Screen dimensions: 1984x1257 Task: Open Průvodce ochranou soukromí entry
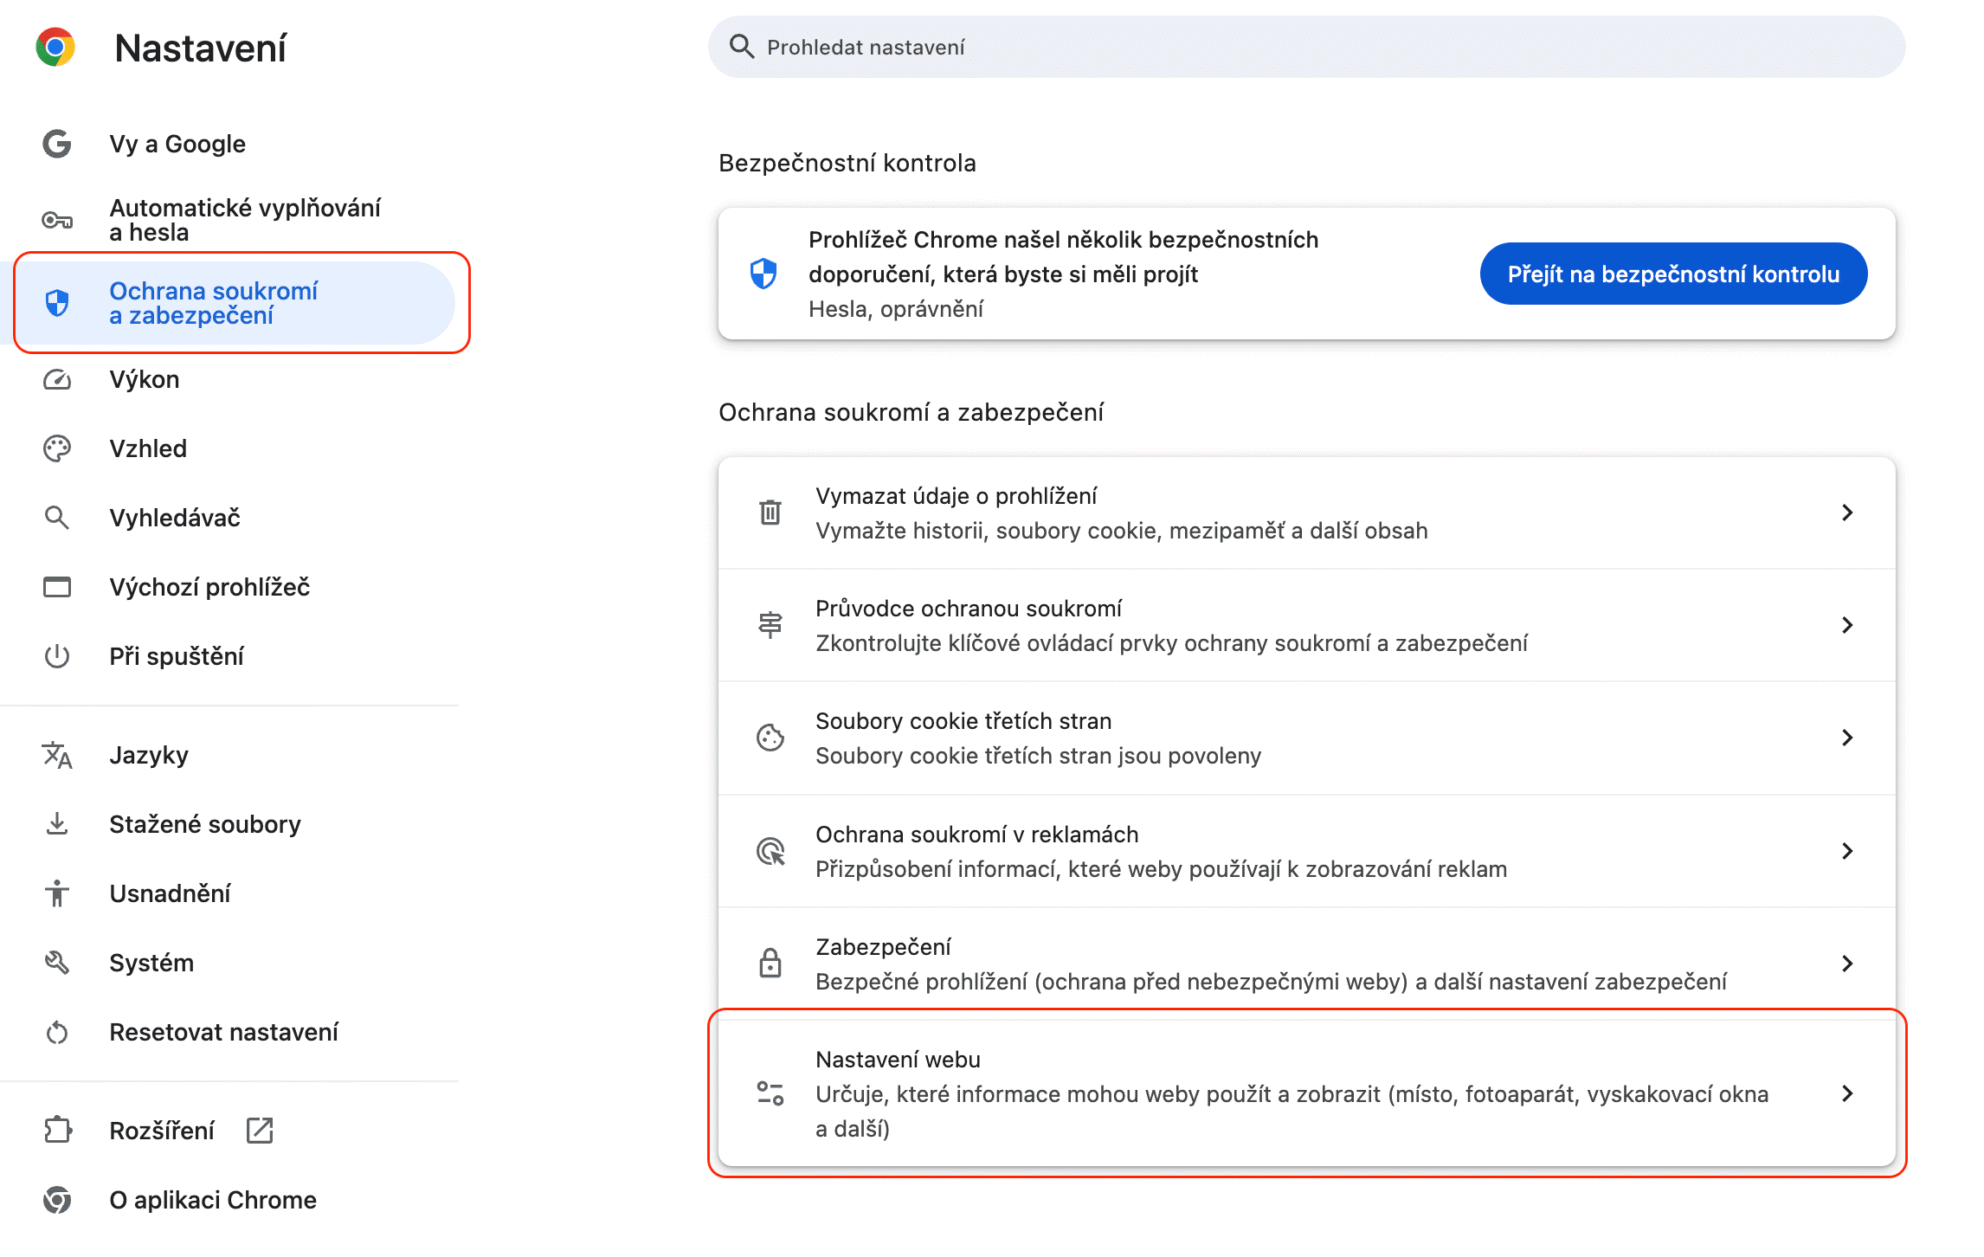click(1170, 625)
